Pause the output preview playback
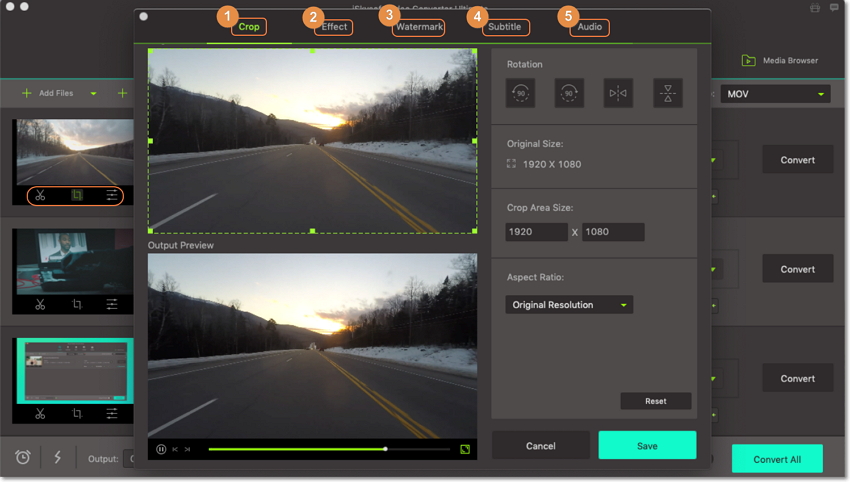 click(160, 450)
